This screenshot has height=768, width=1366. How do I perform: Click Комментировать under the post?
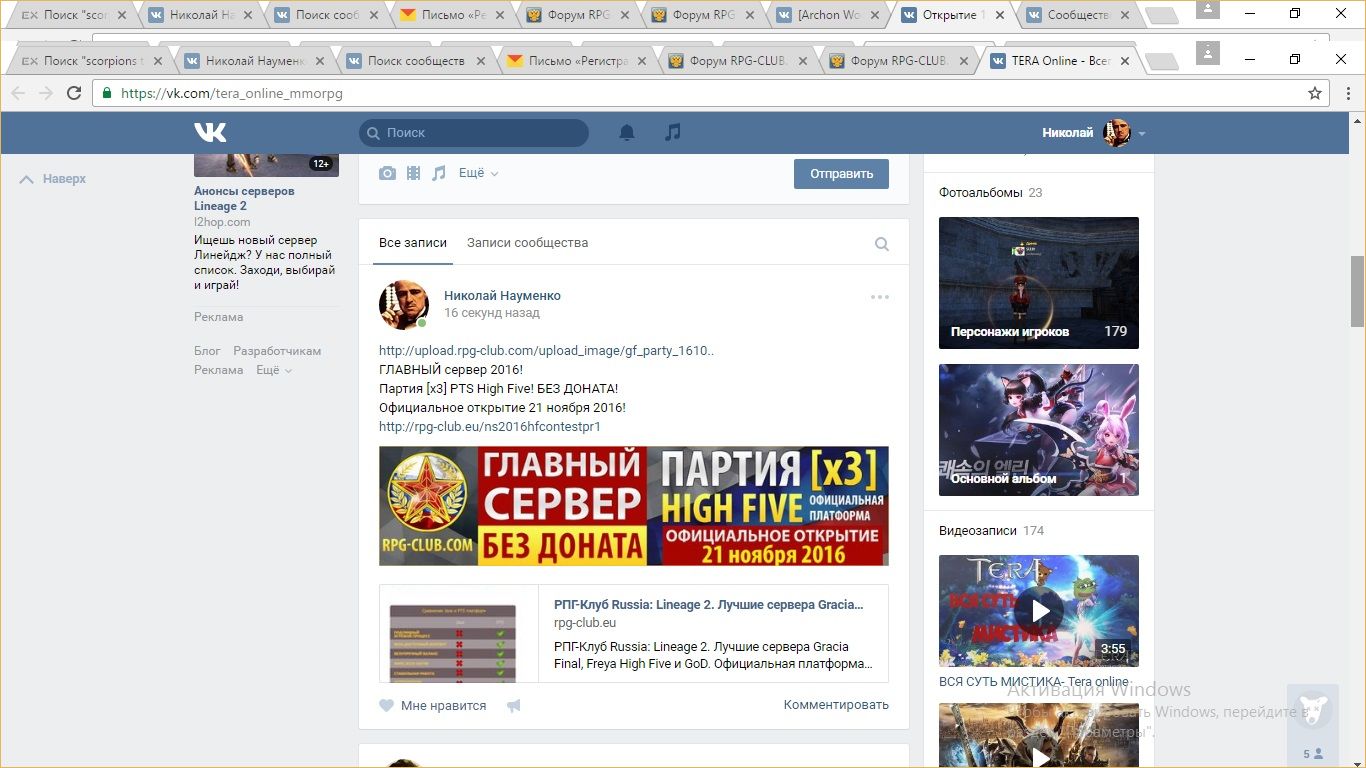pos(836,705)
